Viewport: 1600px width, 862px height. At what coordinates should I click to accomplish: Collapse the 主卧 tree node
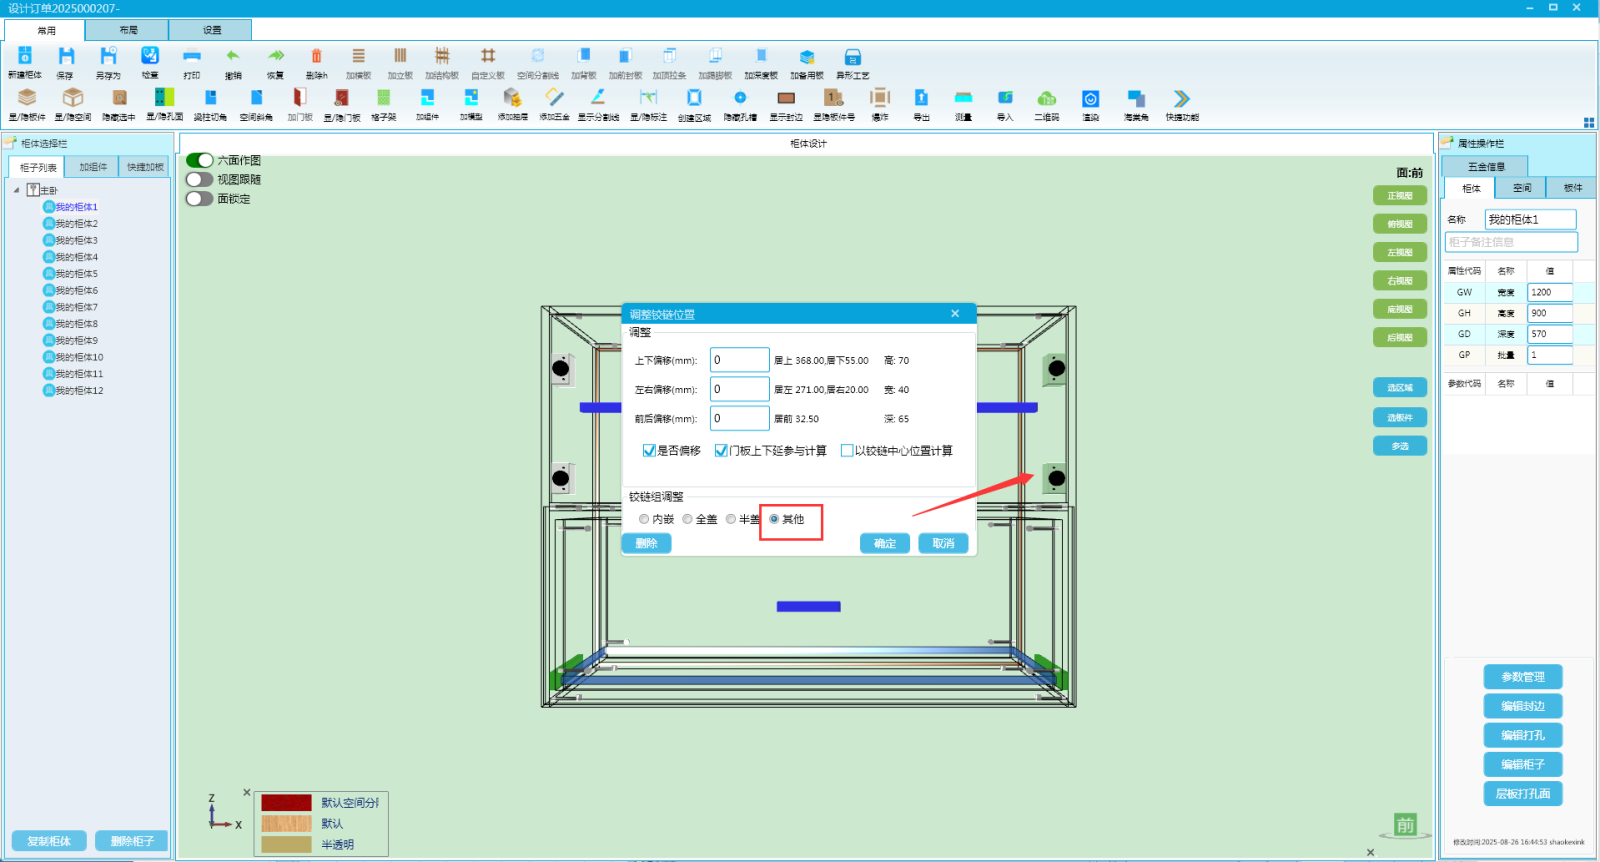17,190
